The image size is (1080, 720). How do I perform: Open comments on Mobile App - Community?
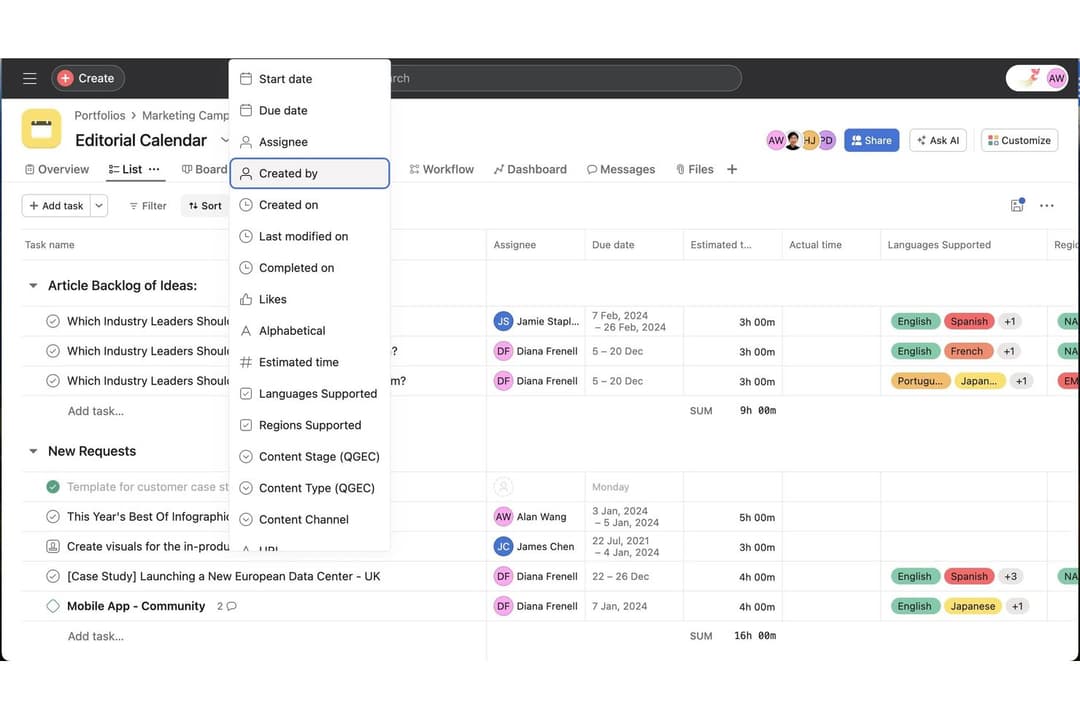click(227, 606)
